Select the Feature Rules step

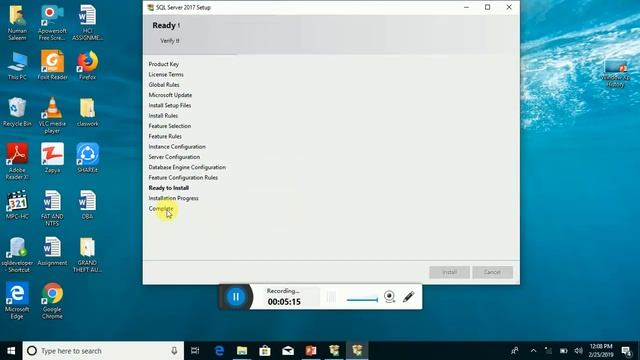(165, 136)
